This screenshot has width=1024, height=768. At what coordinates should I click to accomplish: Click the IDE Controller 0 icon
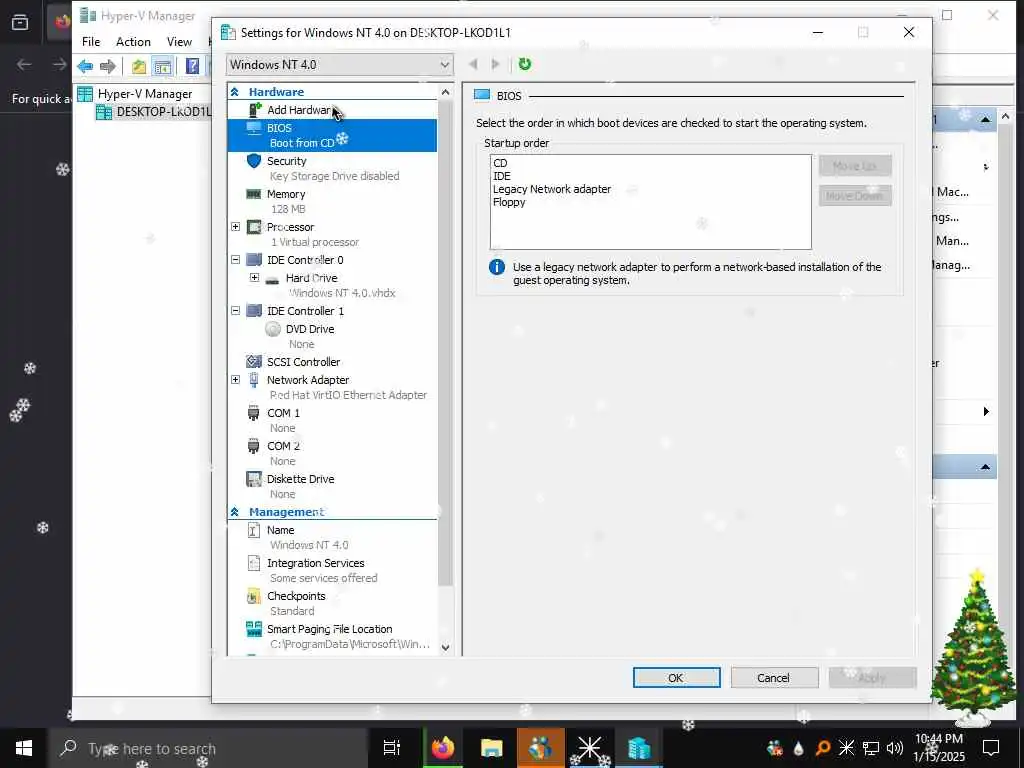(254, 260)
